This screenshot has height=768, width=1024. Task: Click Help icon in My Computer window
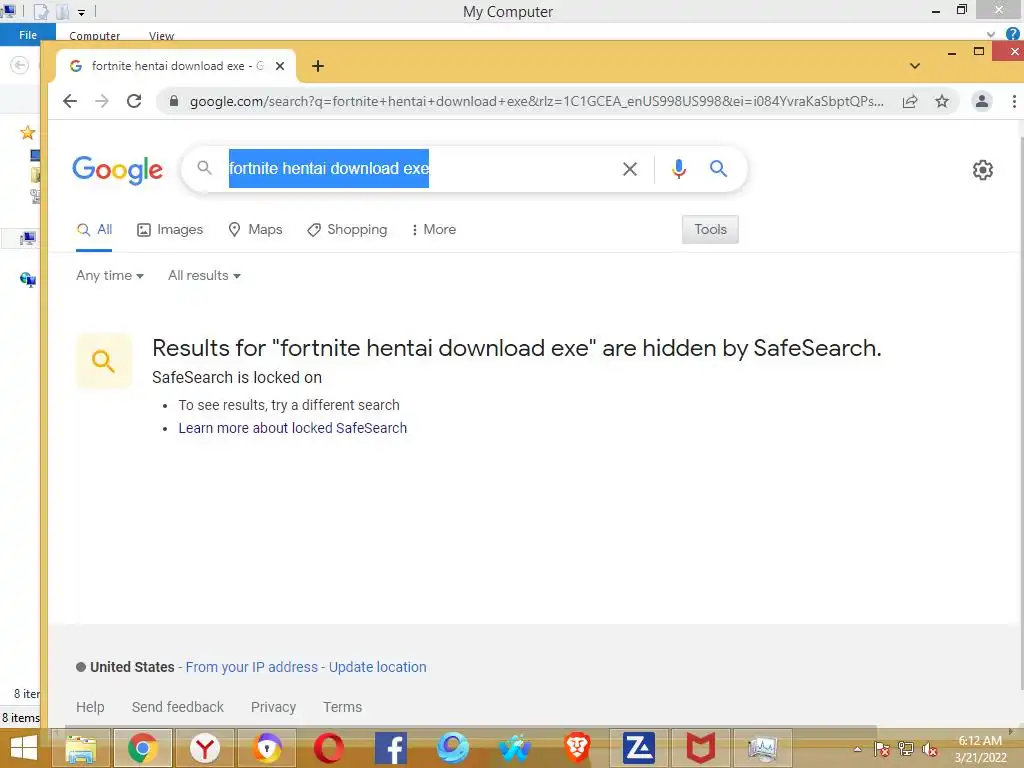point(1013,34)
